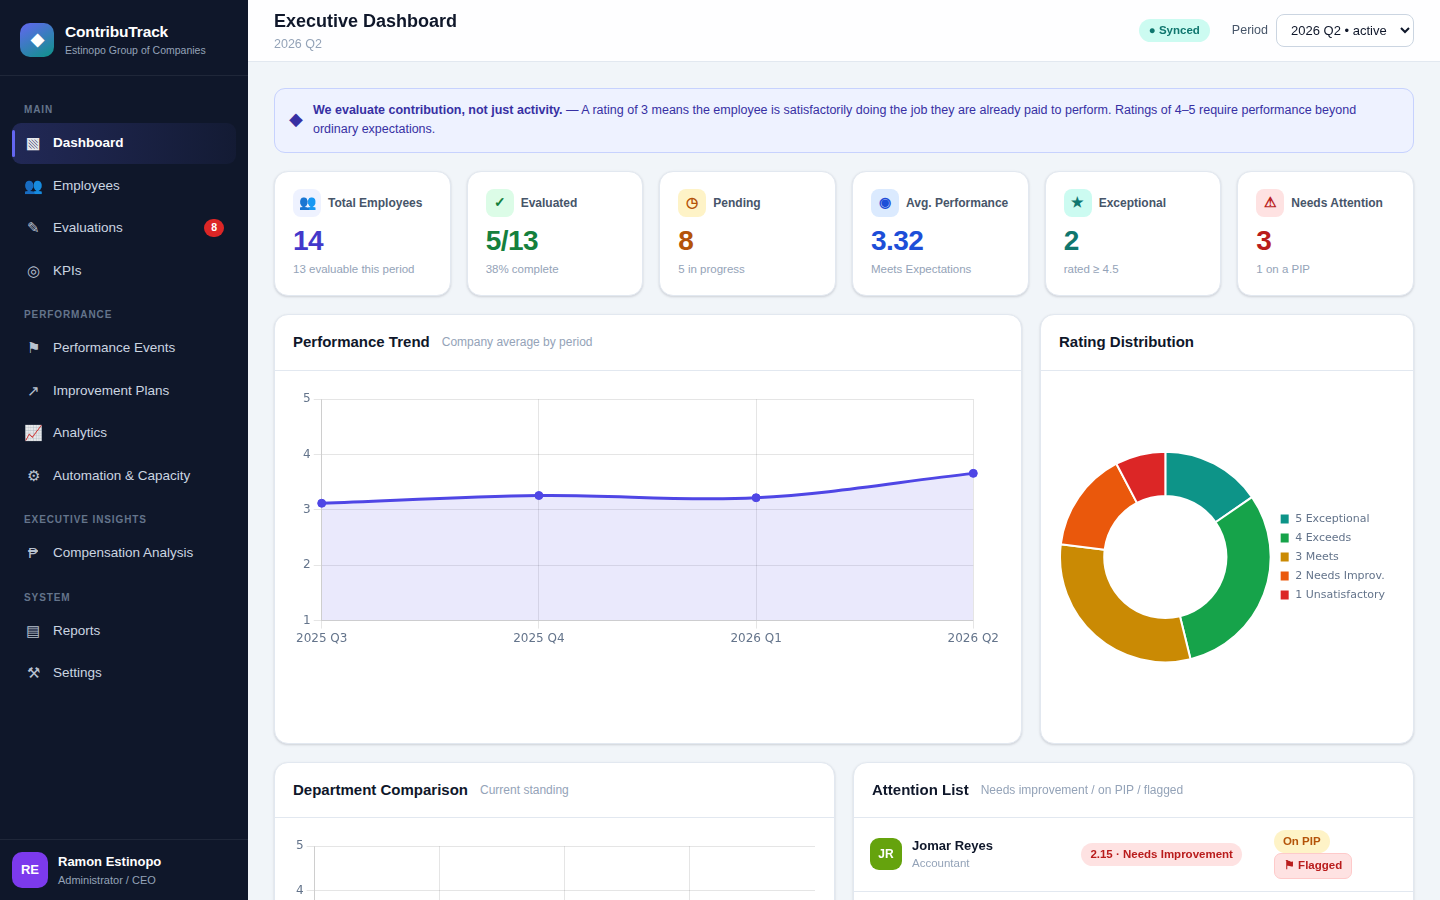Click the Flagged badge for Jomar Reyes
This screenshot has height=900, width=1440.
point(1313,866)
